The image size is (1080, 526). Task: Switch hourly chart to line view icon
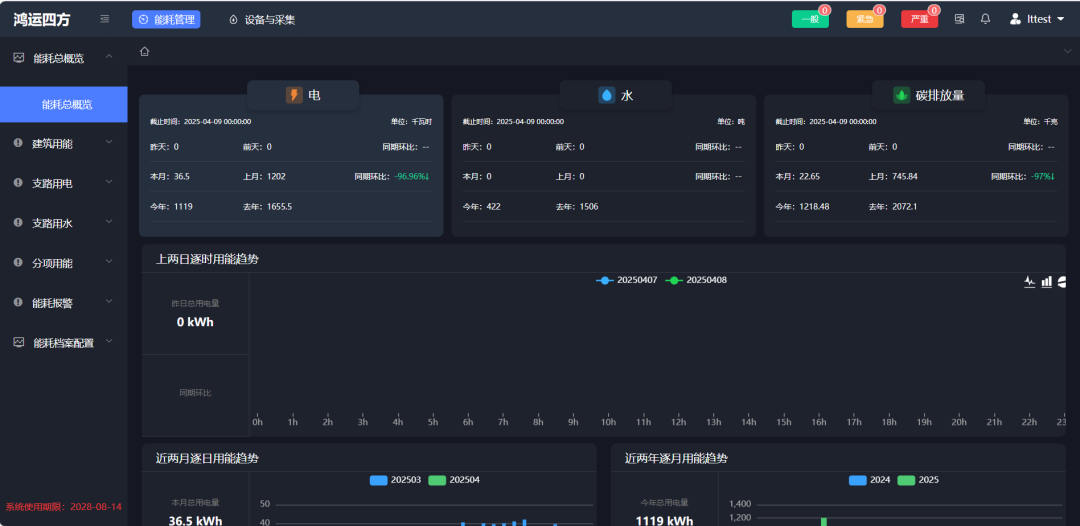pos(1030,282)
